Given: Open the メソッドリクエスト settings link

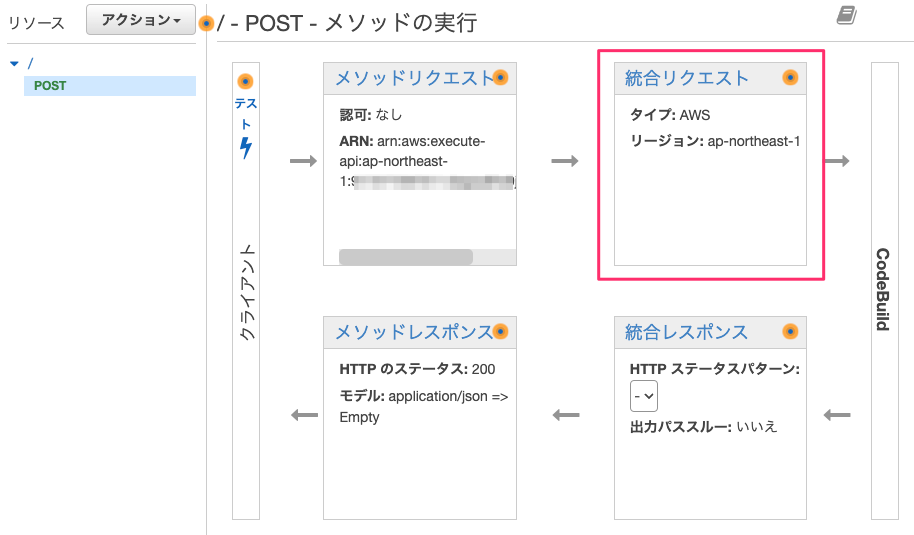Looking at the screenshot, I should pos(412,78).
